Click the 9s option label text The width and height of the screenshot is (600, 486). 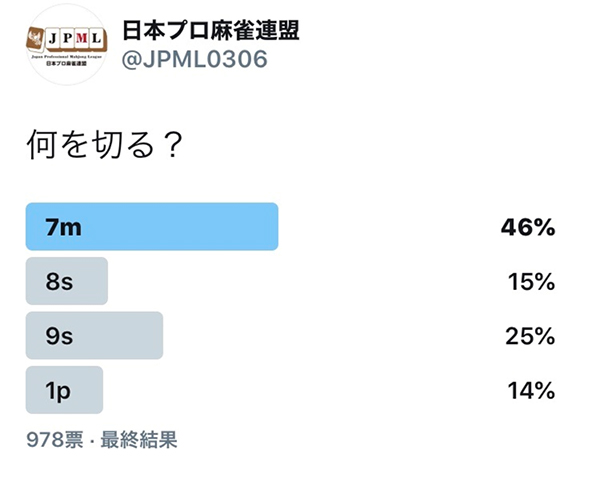tap(59, 336)
